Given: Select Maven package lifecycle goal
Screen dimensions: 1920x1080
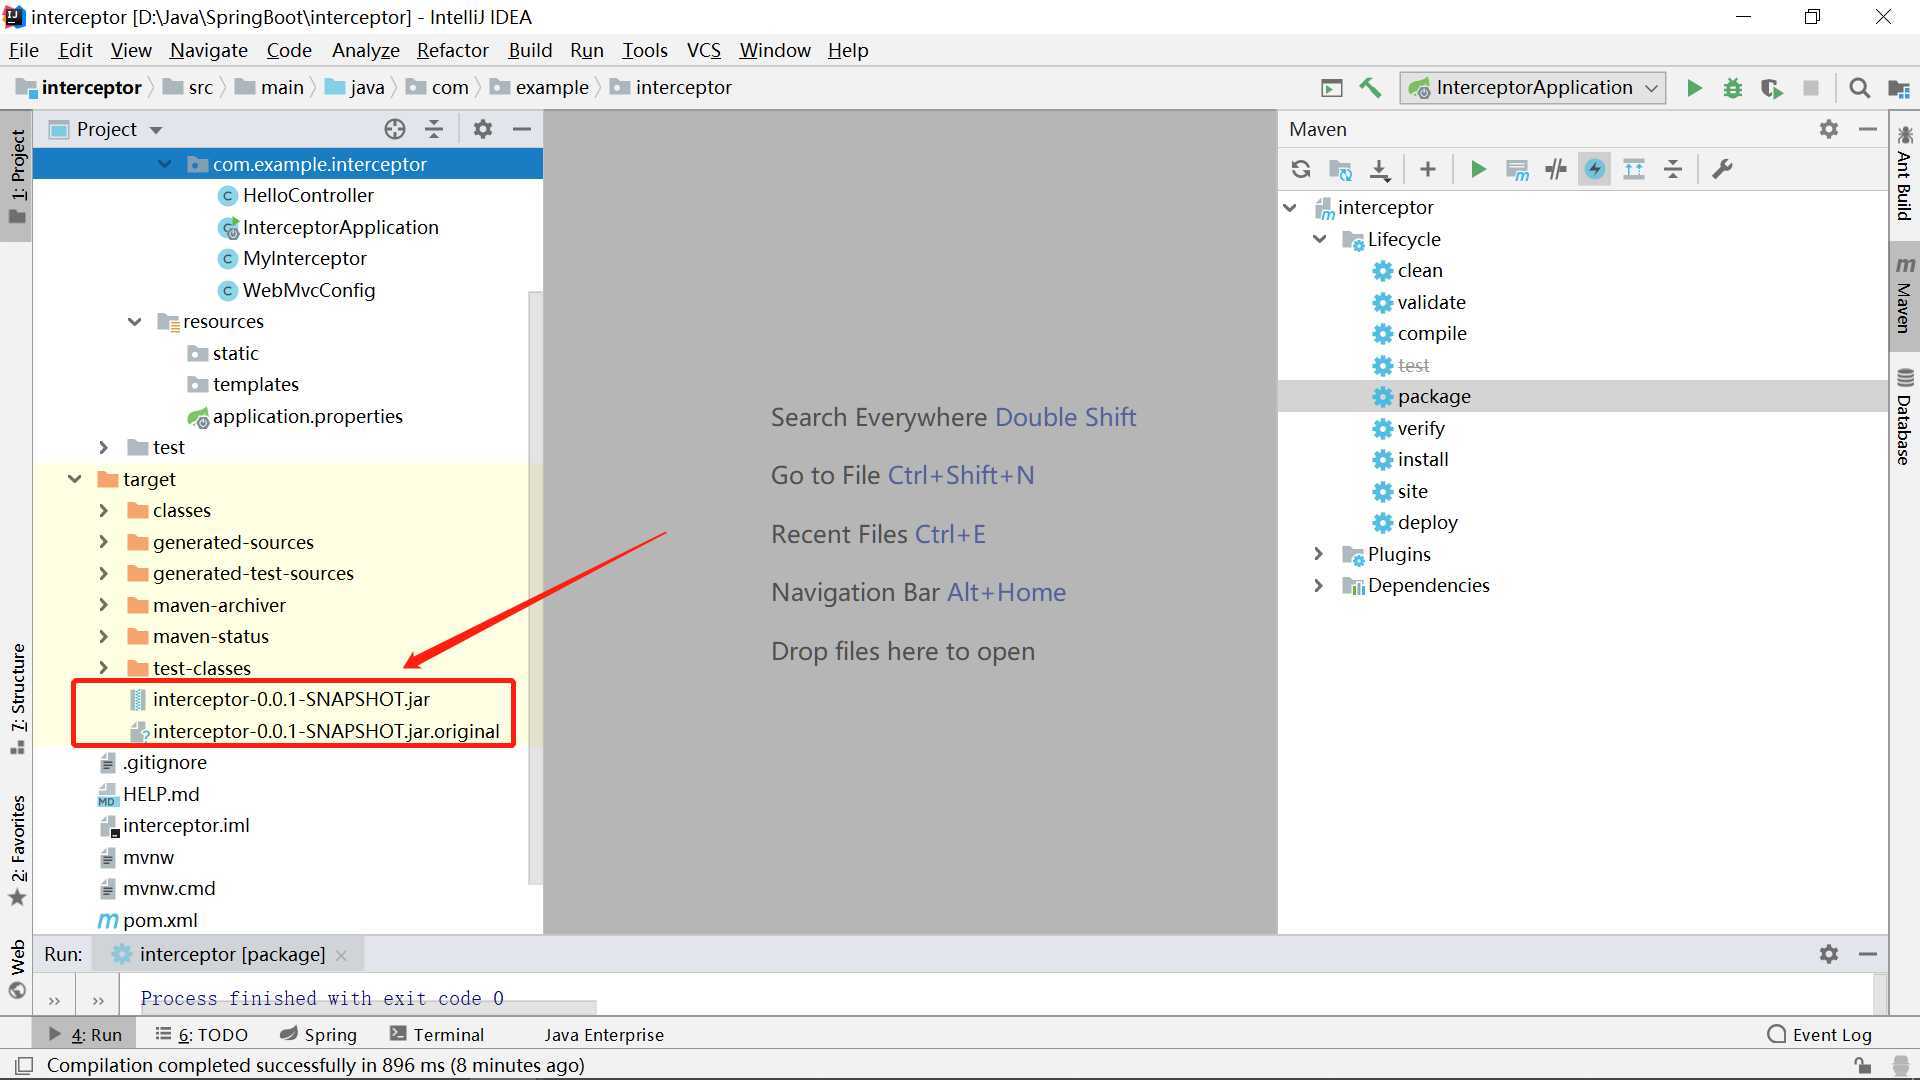Looking at the screenshot, I should (1434, 396).
